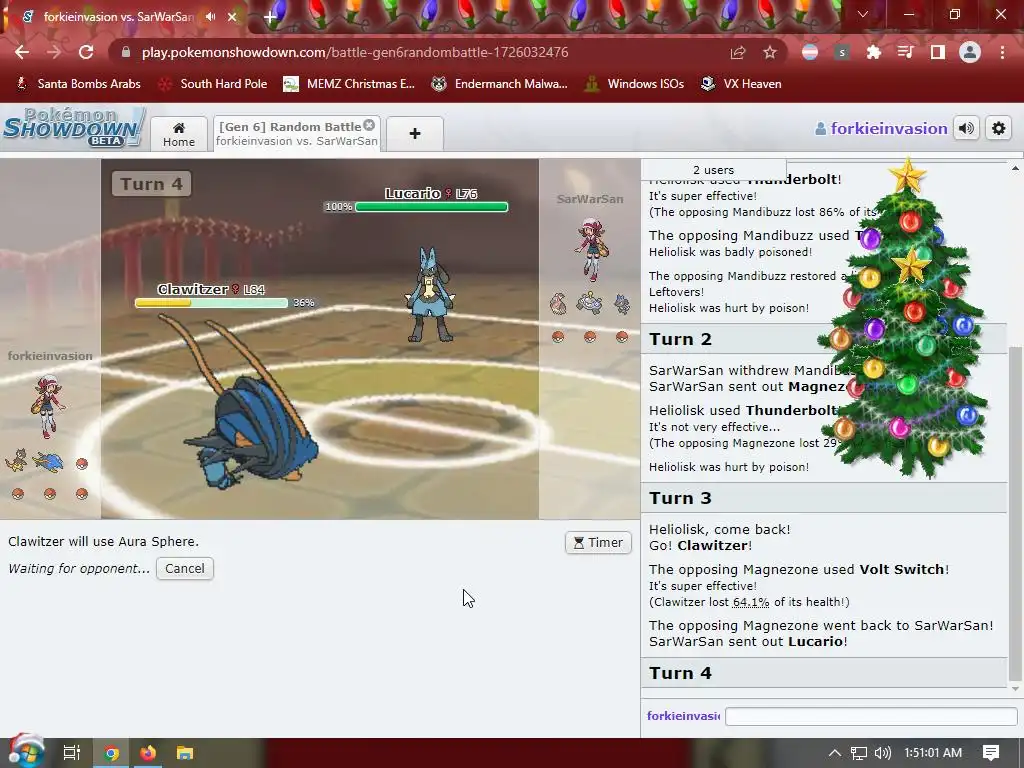Expand the Chrome tab search chevron

click(863, 14)
